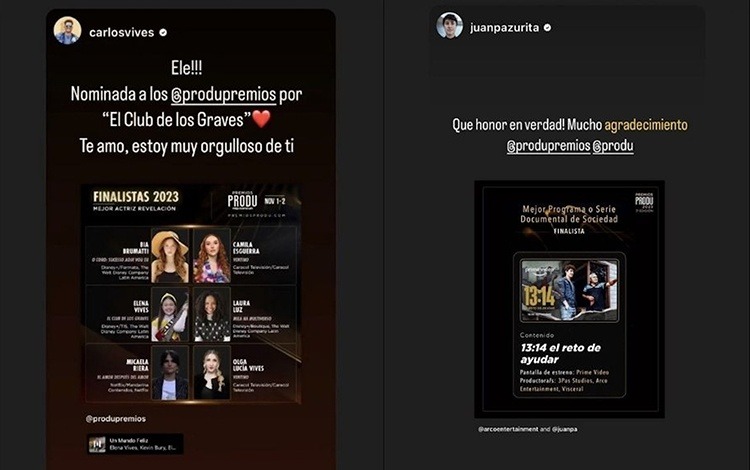This screenshot has width=750, height=470.
Task: Open @produpremios mention in Carlos Vives story
Action: click(x=224, y=94)
